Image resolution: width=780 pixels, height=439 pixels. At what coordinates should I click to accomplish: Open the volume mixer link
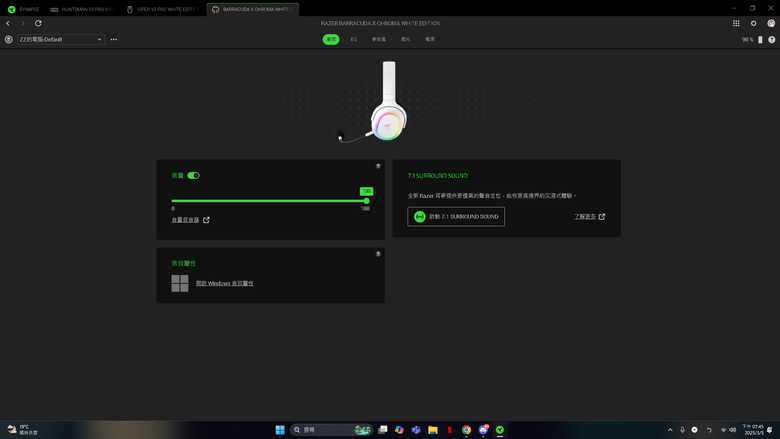(185, 220)
